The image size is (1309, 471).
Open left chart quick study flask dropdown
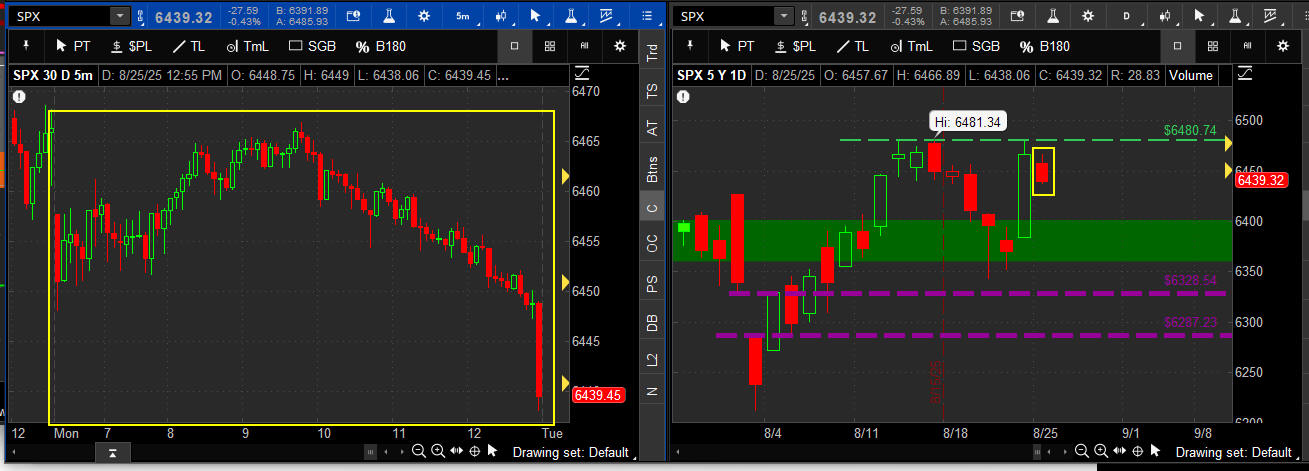point(573,16)
